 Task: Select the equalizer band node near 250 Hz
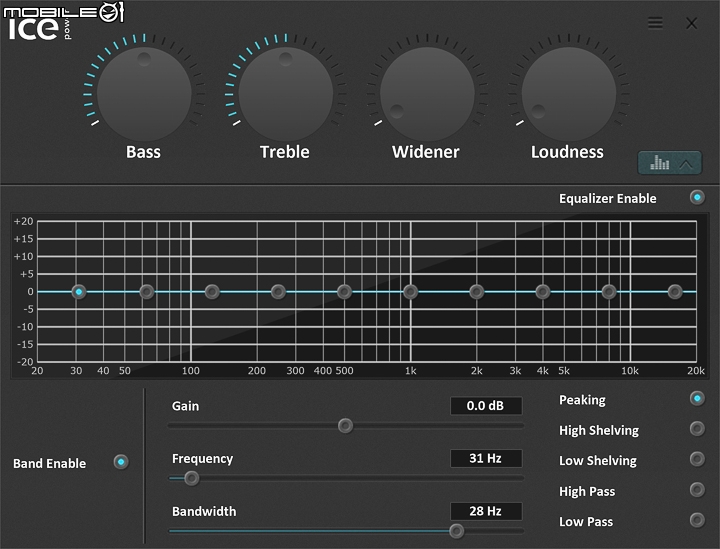point(278,291)
